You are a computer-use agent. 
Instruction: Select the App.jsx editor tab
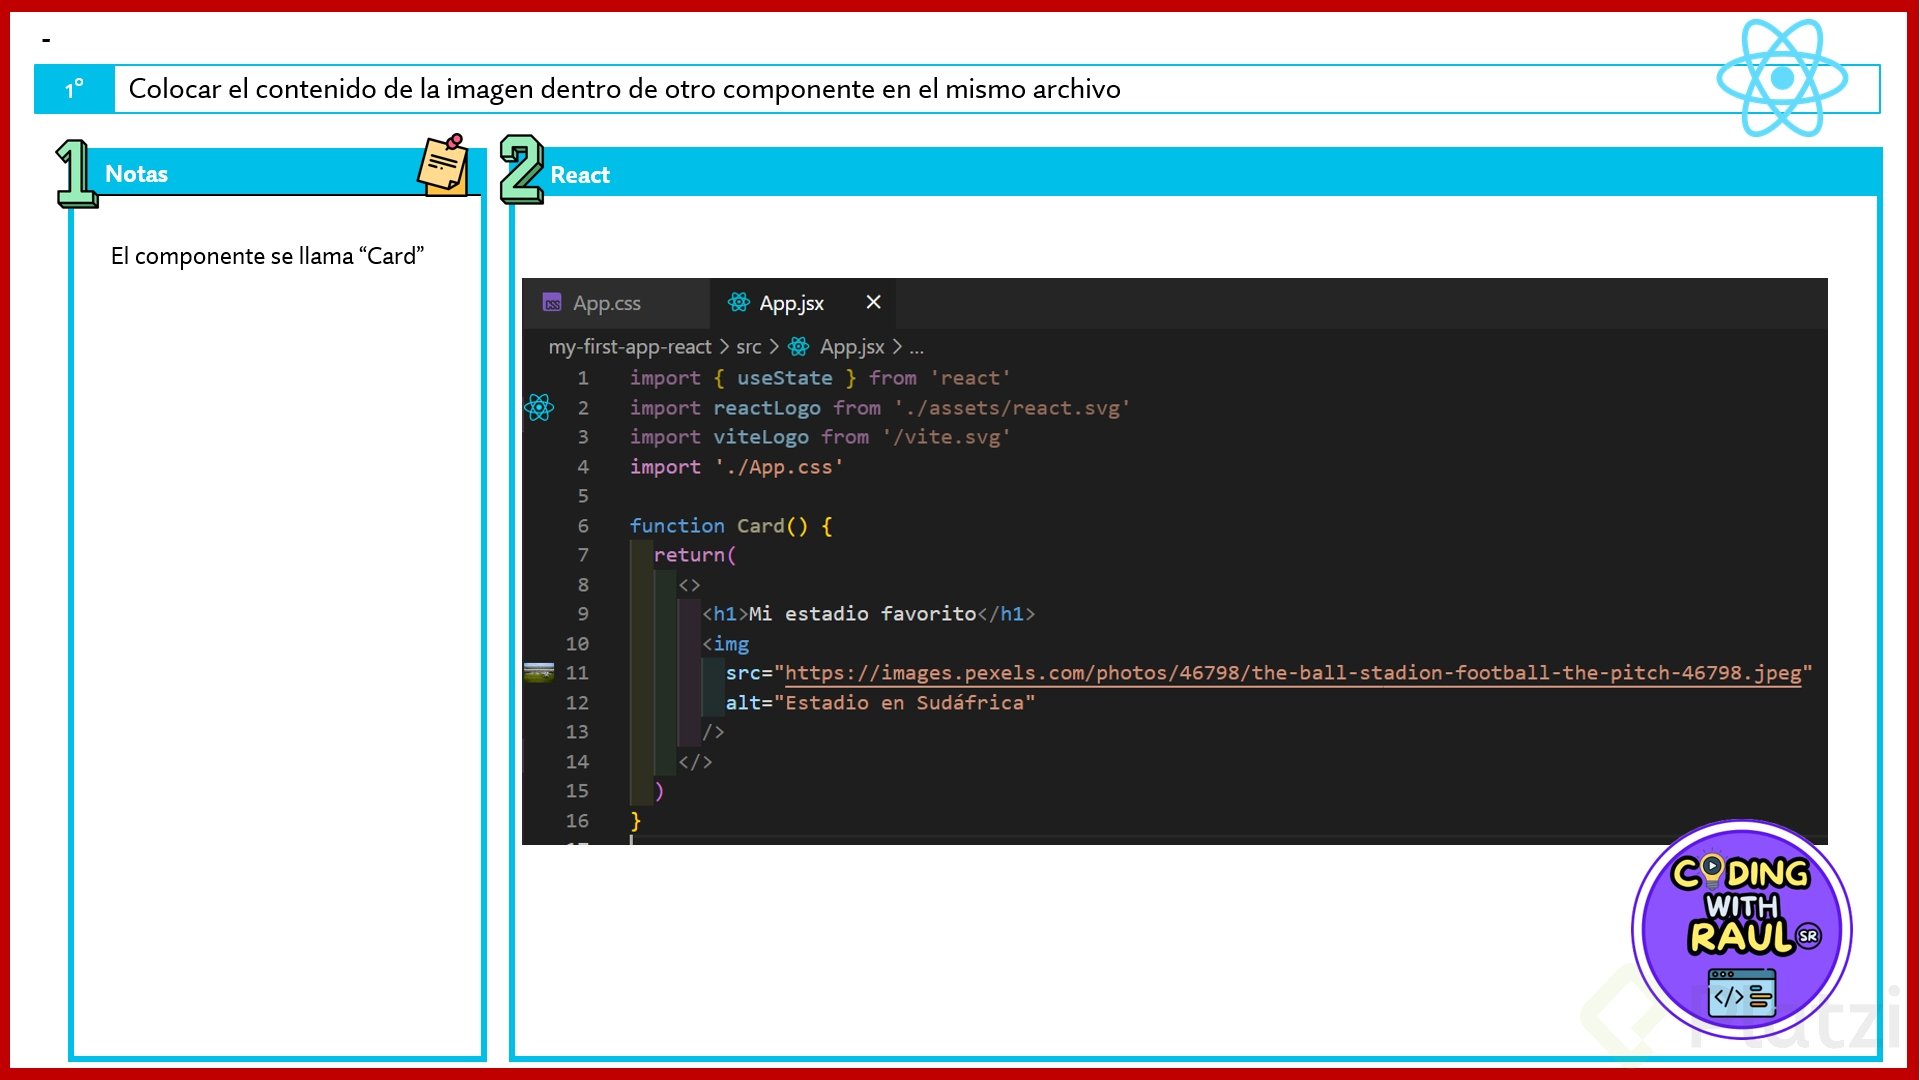click(791, 303)
